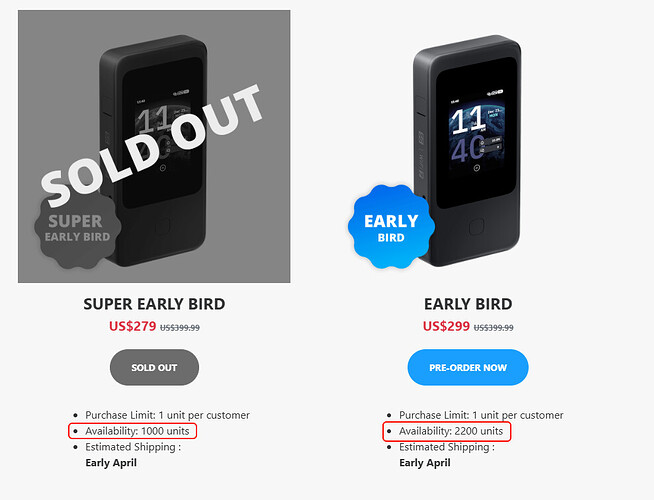
Task: Click the blue EARLY BIRD badge
Action: [391, 227]
